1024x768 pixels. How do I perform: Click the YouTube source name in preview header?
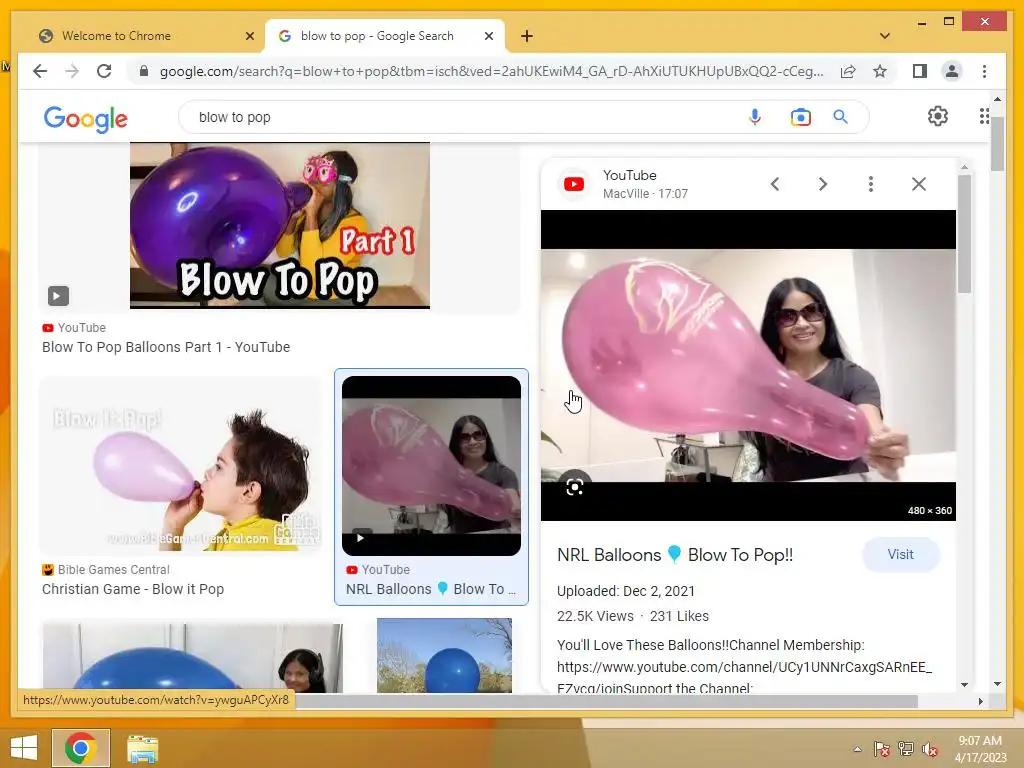tap(630, 175)
